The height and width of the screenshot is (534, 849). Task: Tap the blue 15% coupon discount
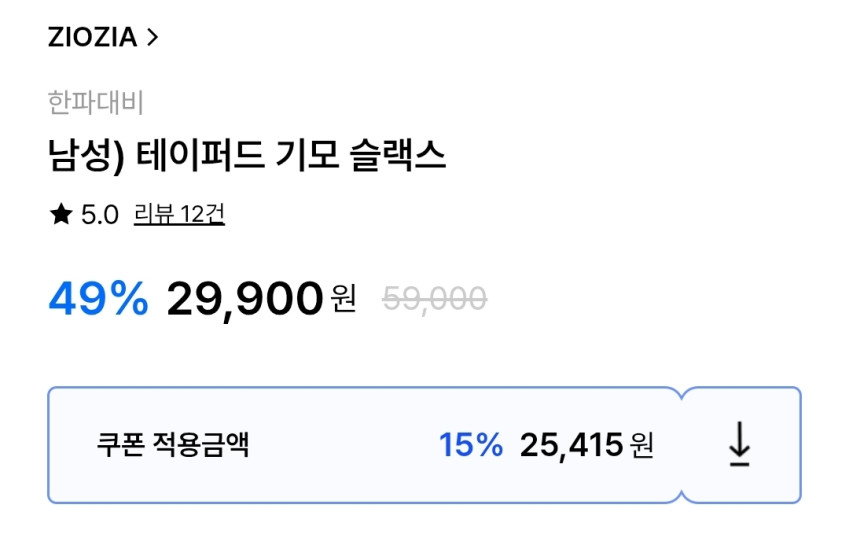click(x=470, y=445)
